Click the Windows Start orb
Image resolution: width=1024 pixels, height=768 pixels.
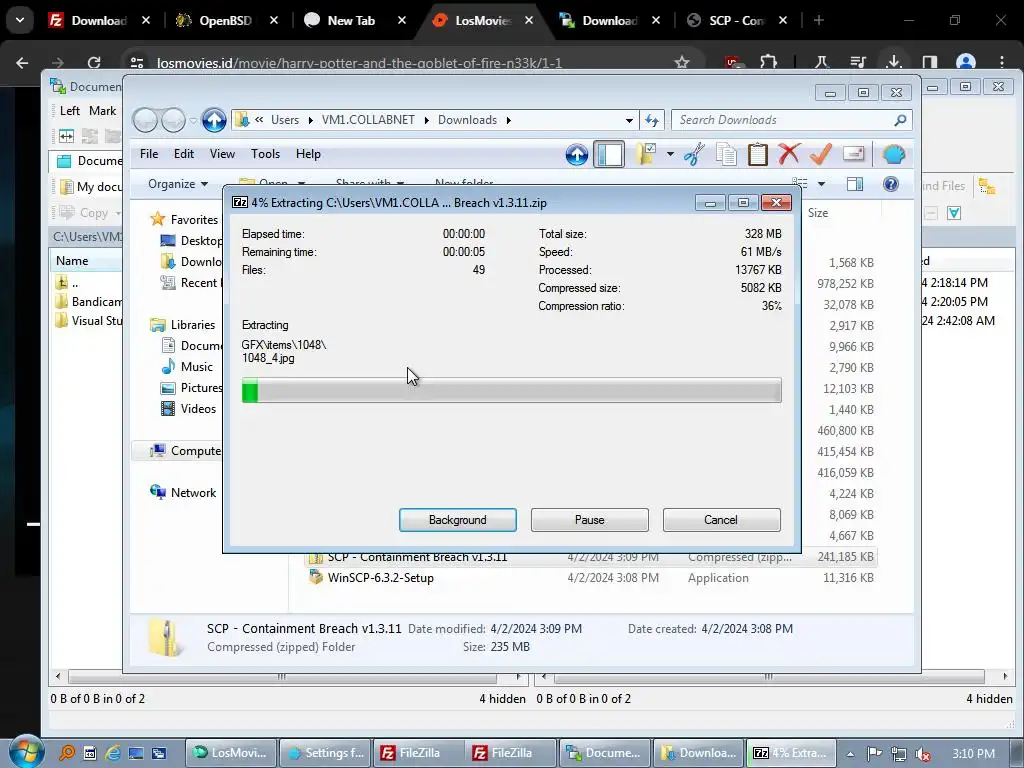26,752
